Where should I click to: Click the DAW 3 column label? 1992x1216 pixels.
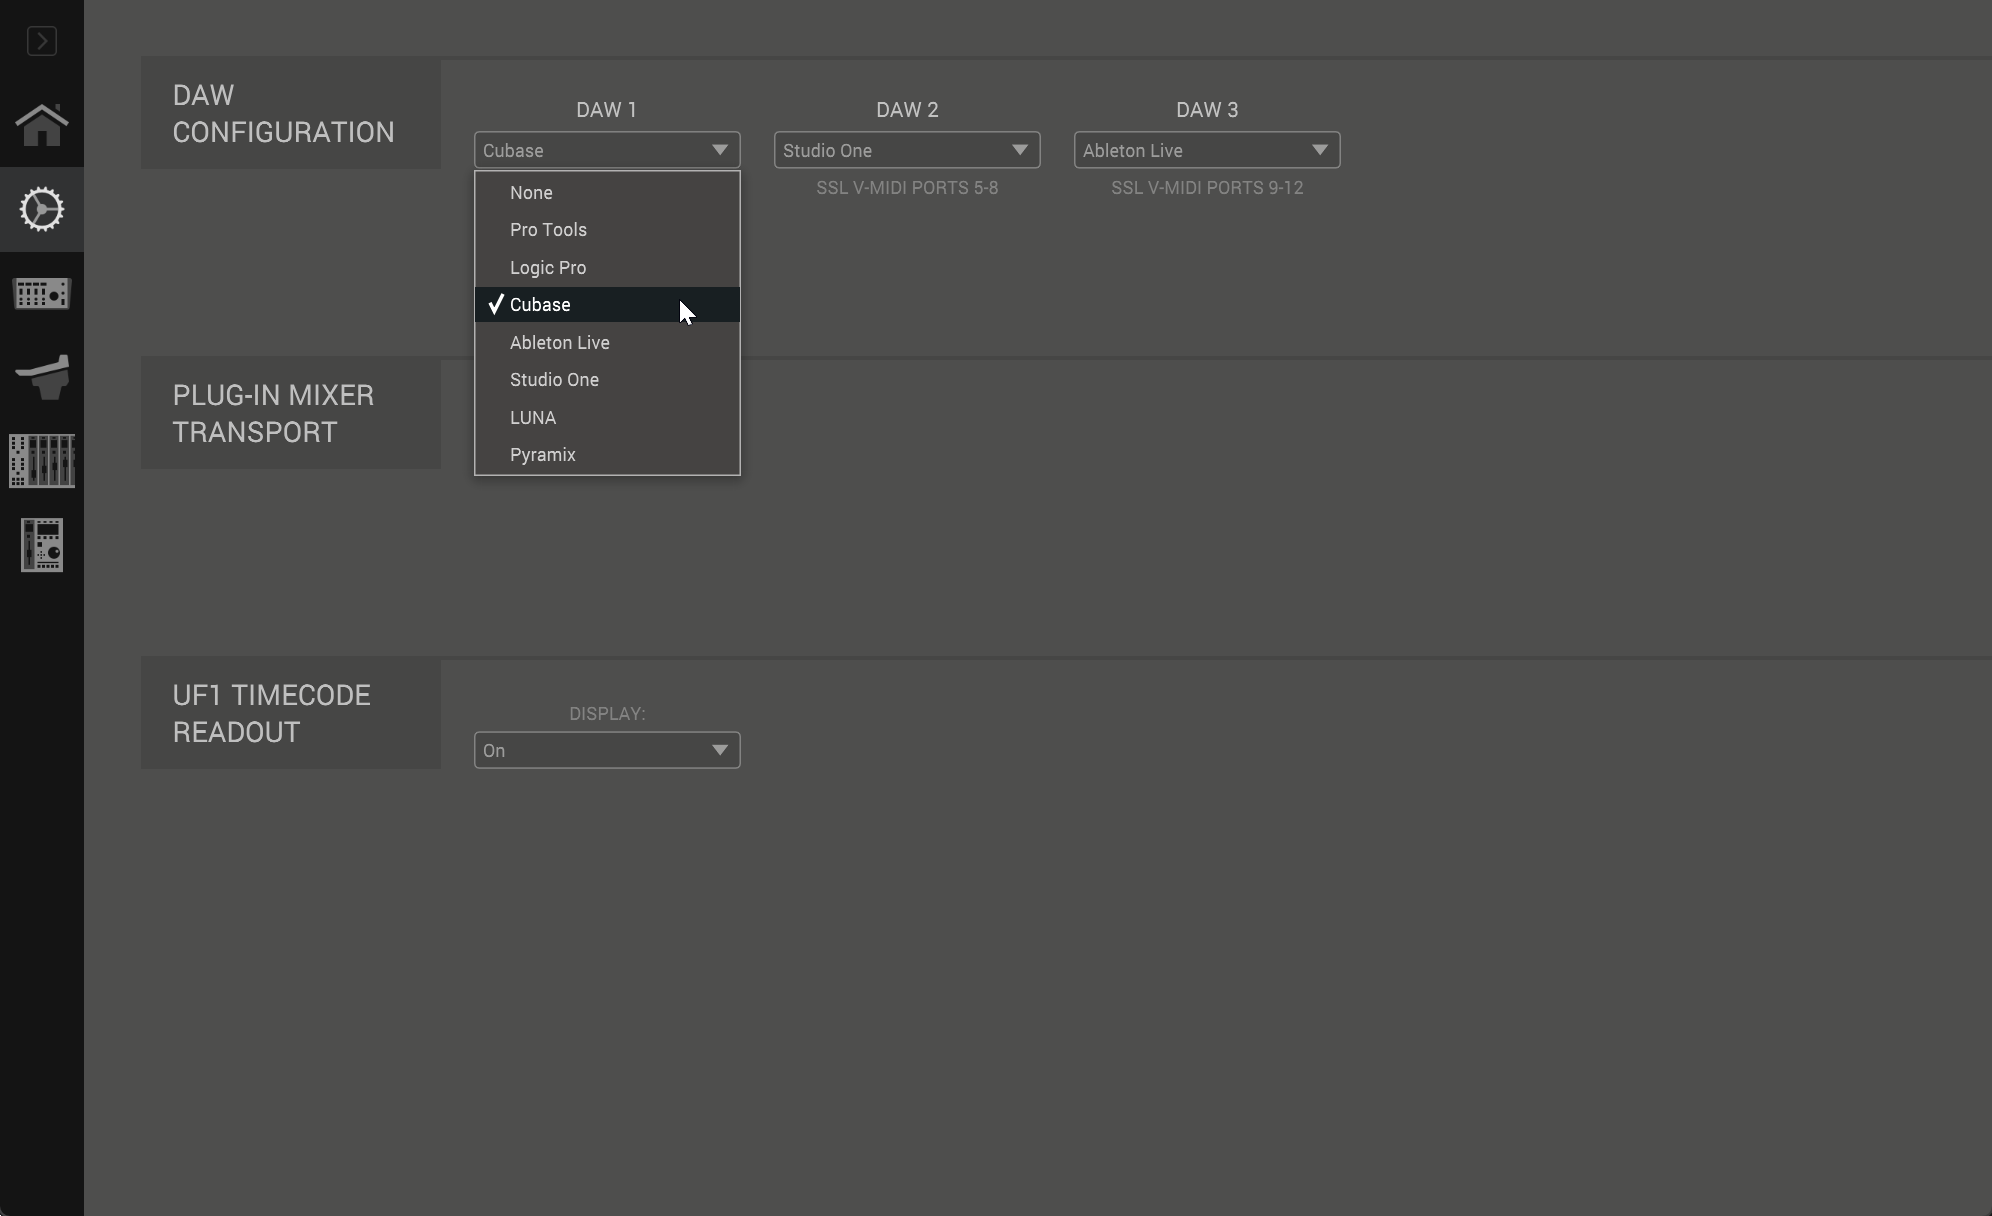(x=1207, y=110)
